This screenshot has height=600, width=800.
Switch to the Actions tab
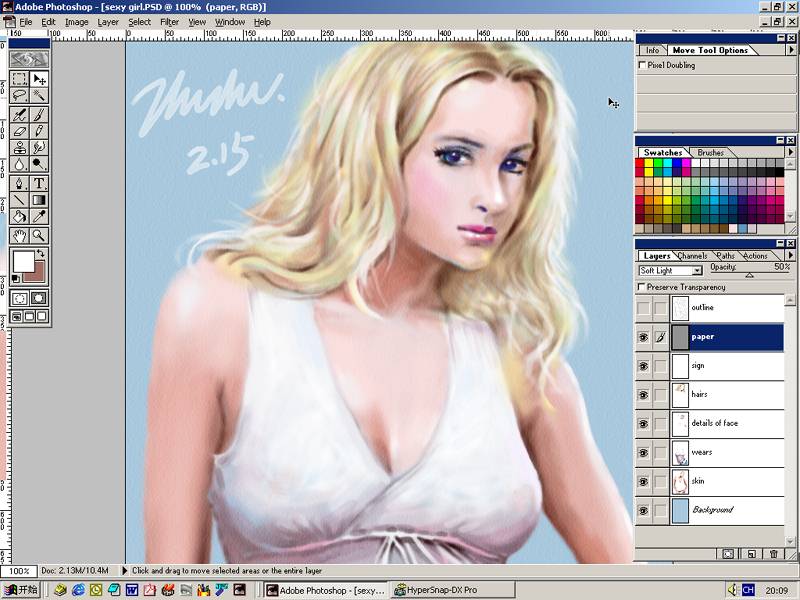pos(755,256)
